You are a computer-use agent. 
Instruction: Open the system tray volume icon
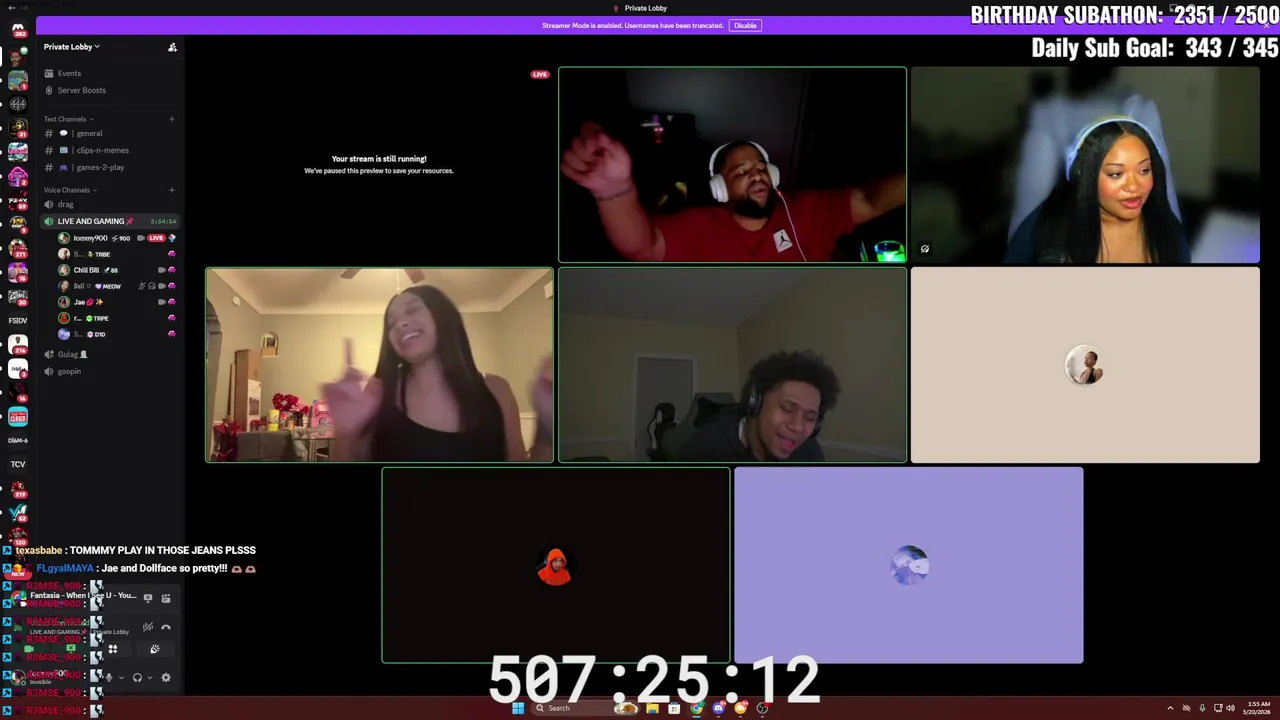point(1230,708)
